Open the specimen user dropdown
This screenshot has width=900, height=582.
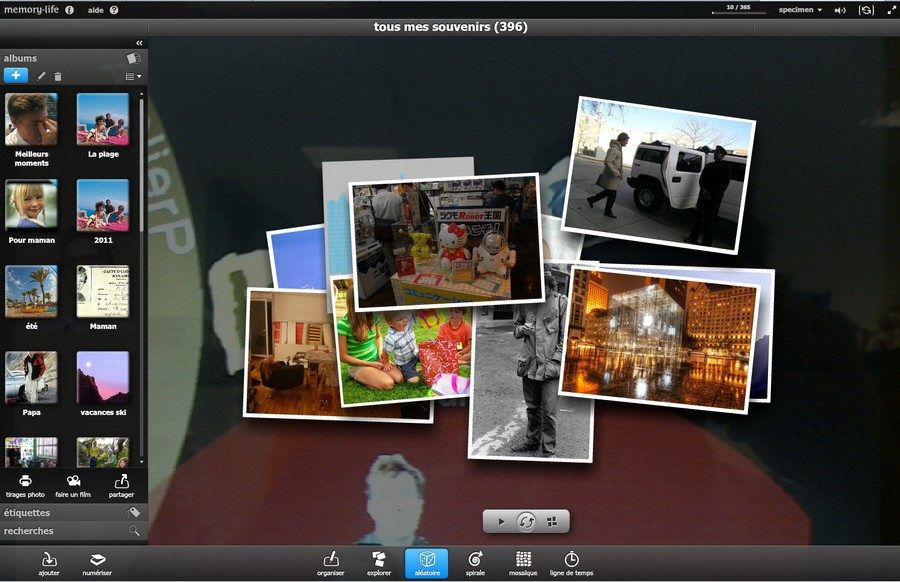pos(800,10)
